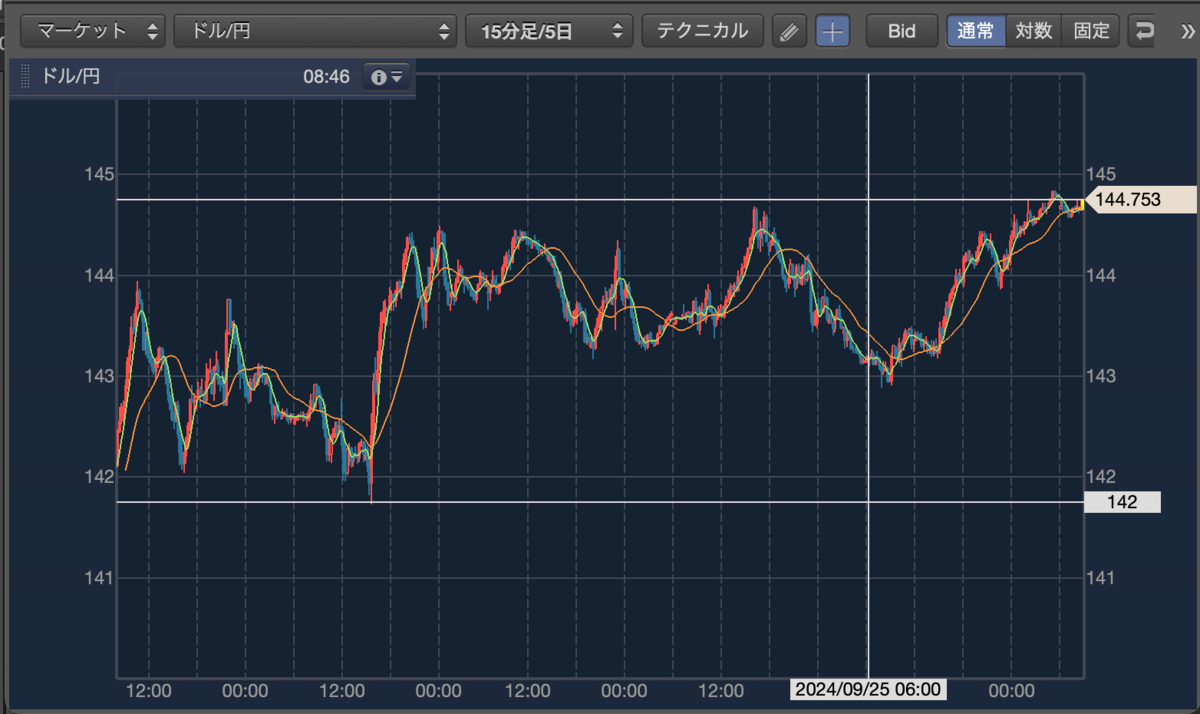Click the right-axis 143 price label
This screenshot has height=714, width=1200.
1101,376
